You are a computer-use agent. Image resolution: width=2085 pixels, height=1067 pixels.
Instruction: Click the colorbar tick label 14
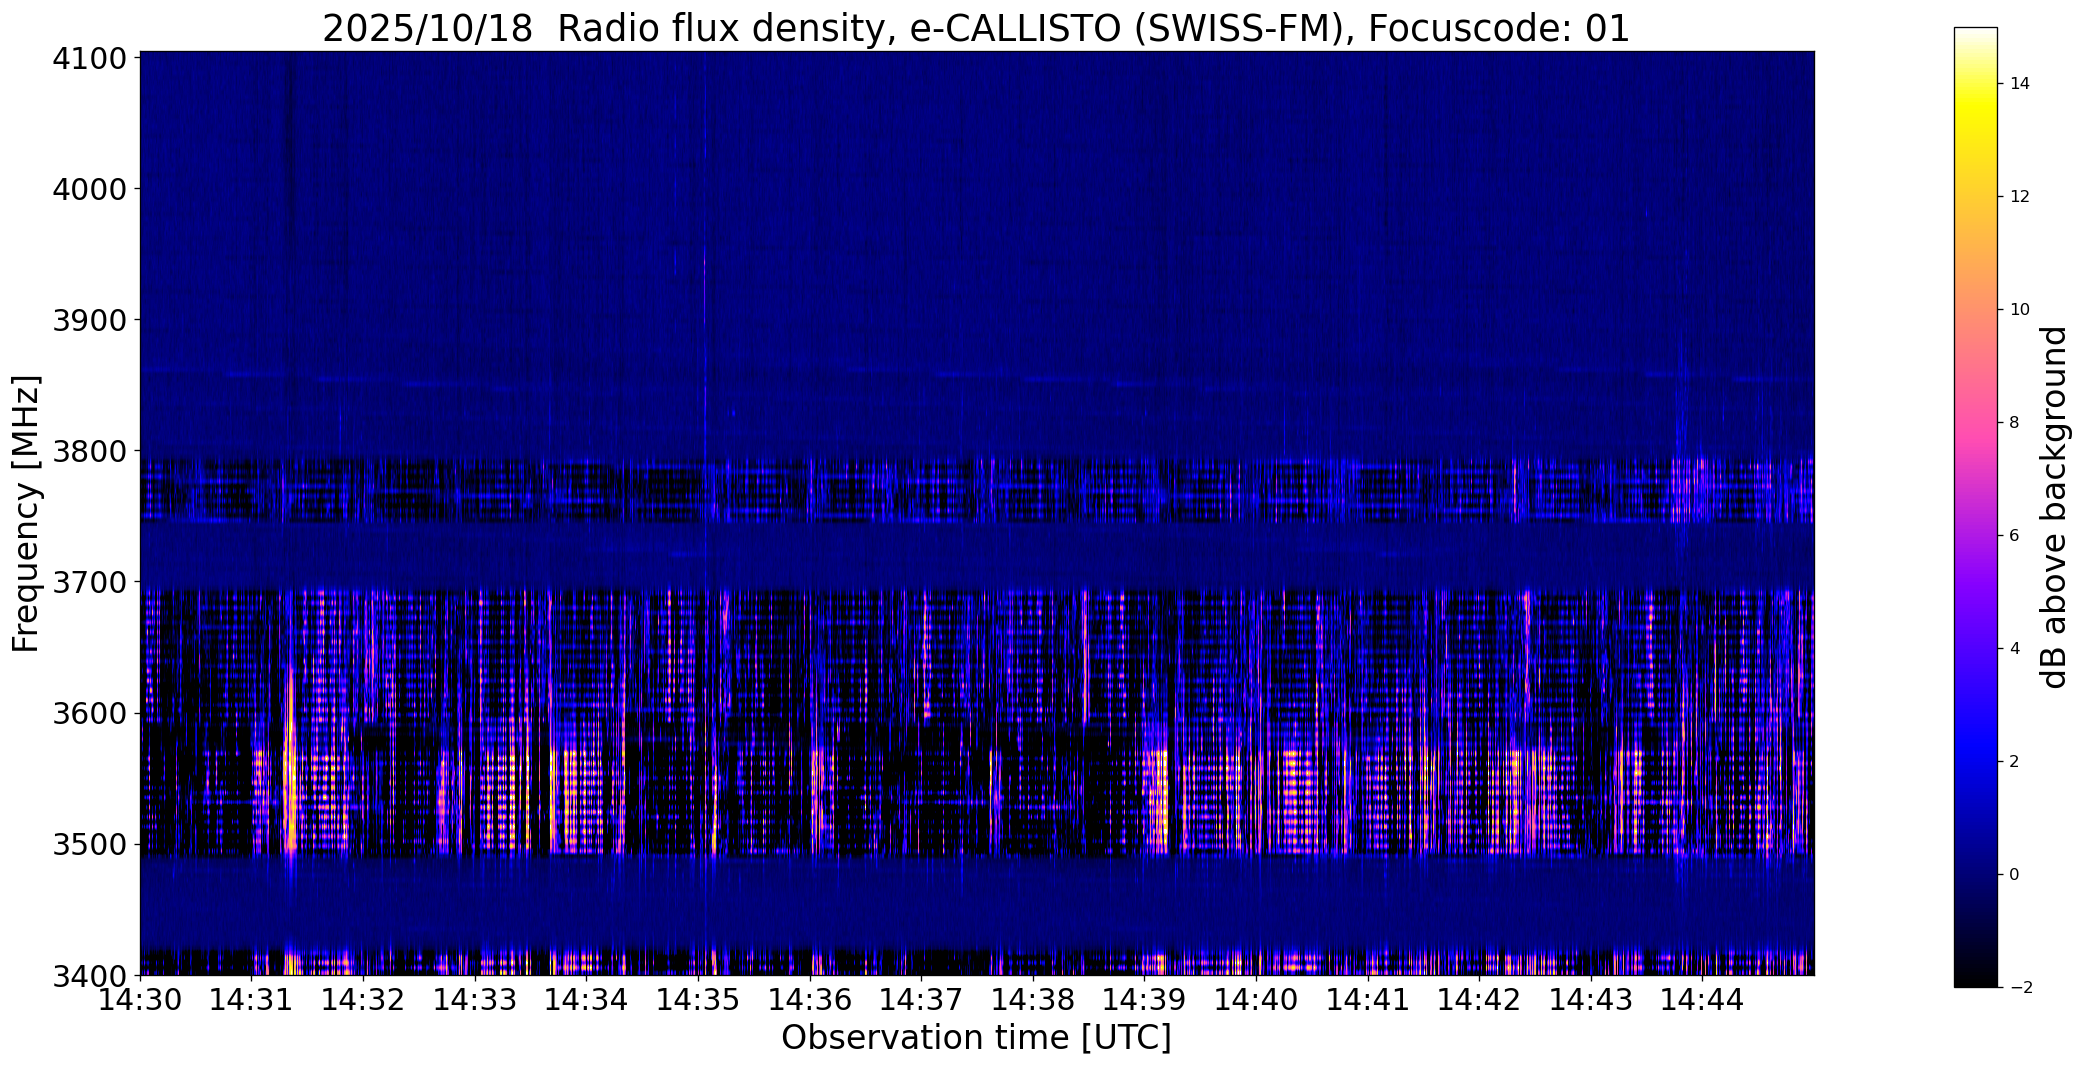(2020, 84)
